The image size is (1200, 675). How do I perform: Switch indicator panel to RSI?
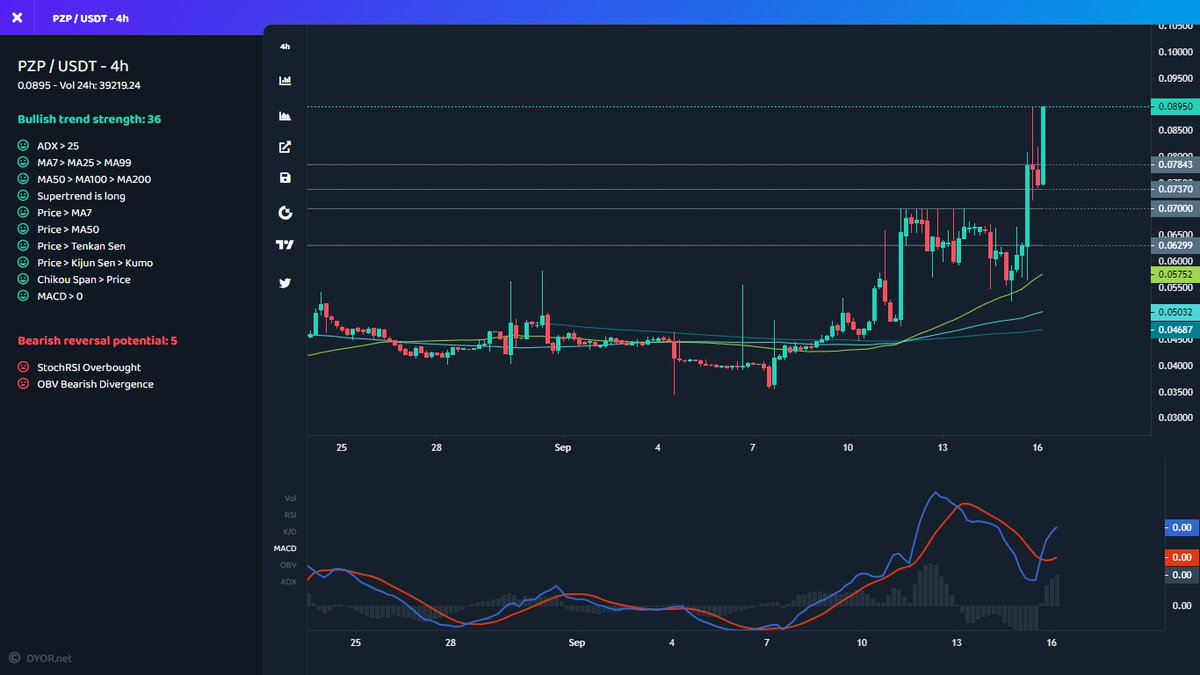pos(290,515)
